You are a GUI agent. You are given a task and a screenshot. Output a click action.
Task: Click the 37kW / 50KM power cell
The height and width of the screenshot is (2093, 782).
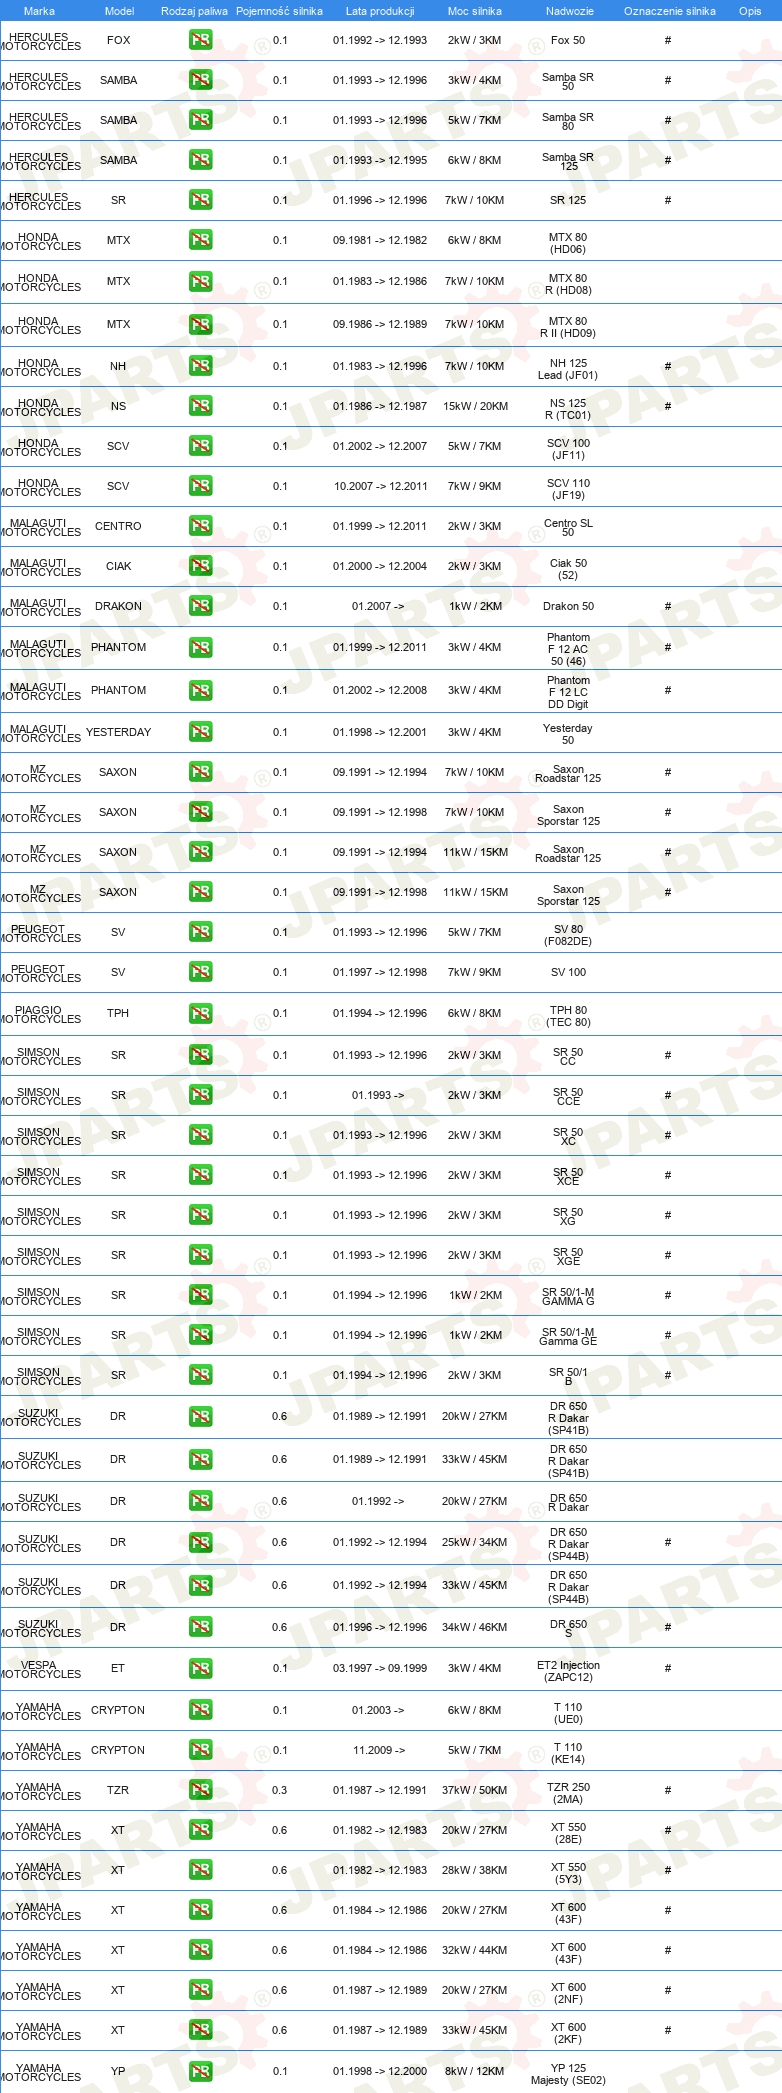pyautogui.click(x=475, y=1790)
